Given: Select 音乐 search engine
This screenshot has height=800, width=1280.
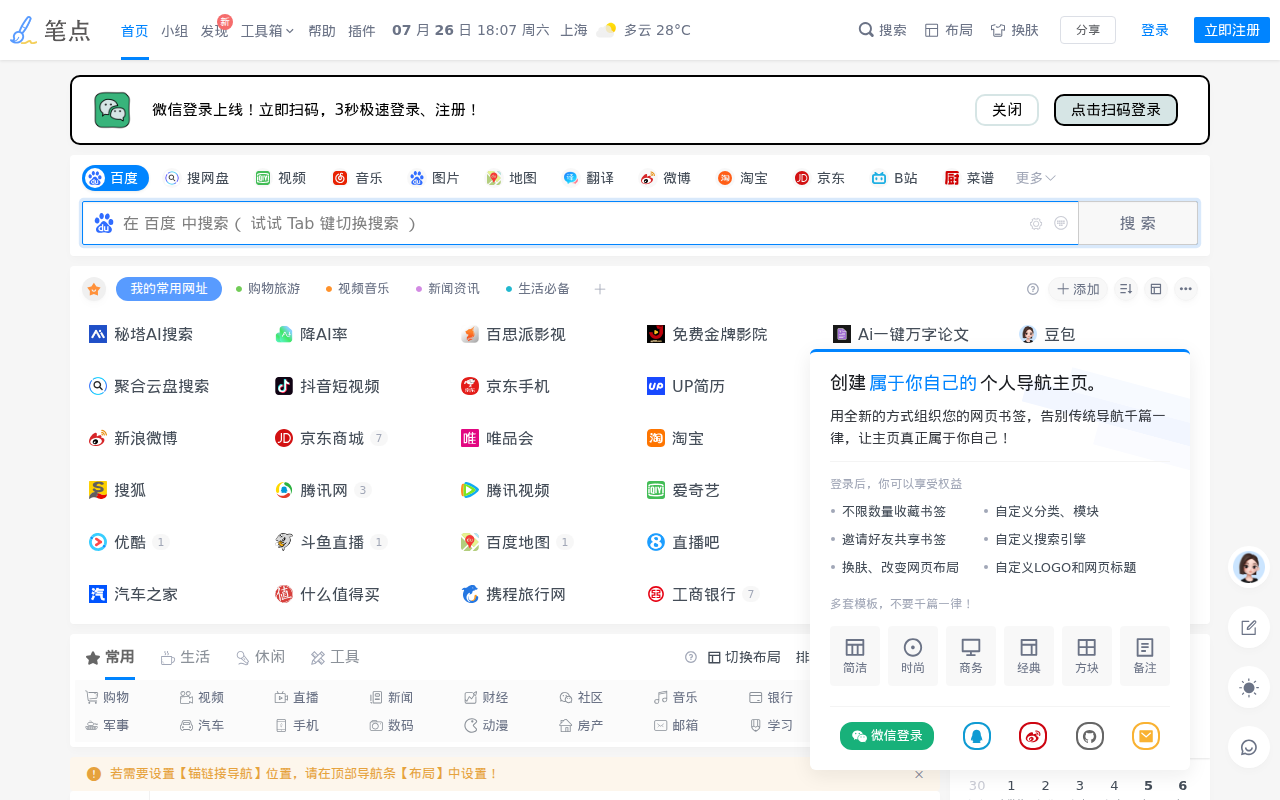Looking at the screenshot, I should [358, 178].
